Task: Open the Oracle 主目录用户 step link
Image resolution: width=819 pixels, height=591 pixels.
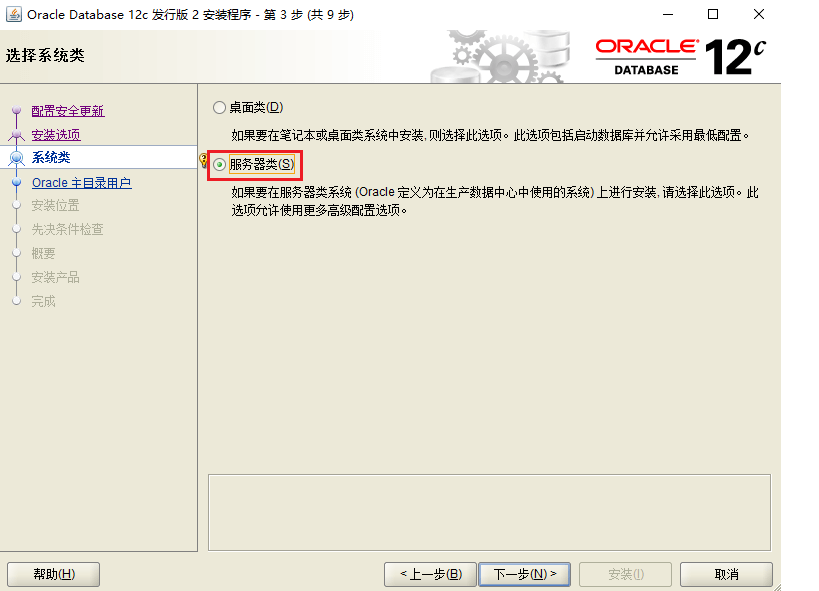Action: click(81, 183)
